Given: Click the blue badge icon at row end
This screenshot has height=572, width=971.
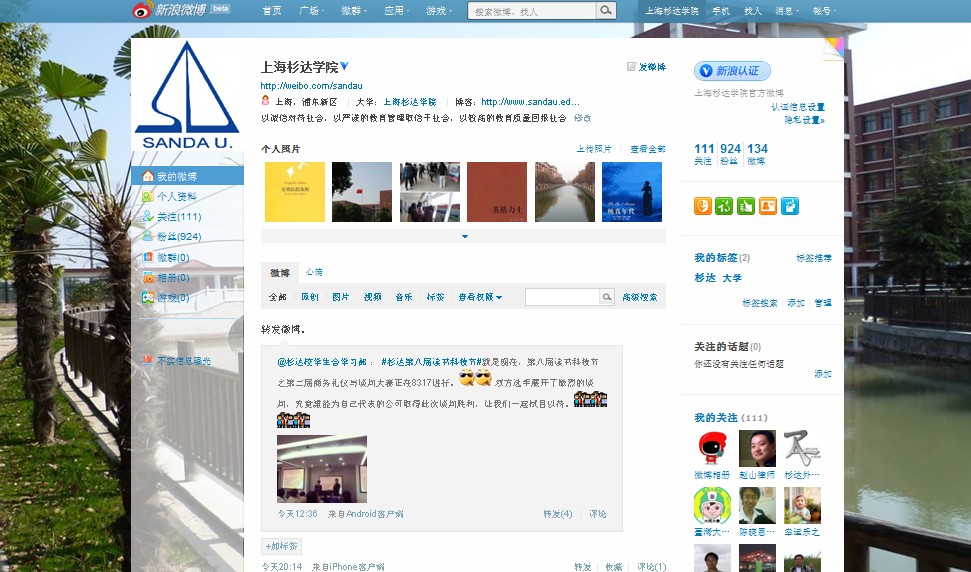Looking at the screenshot, I should tap(790, 206).
